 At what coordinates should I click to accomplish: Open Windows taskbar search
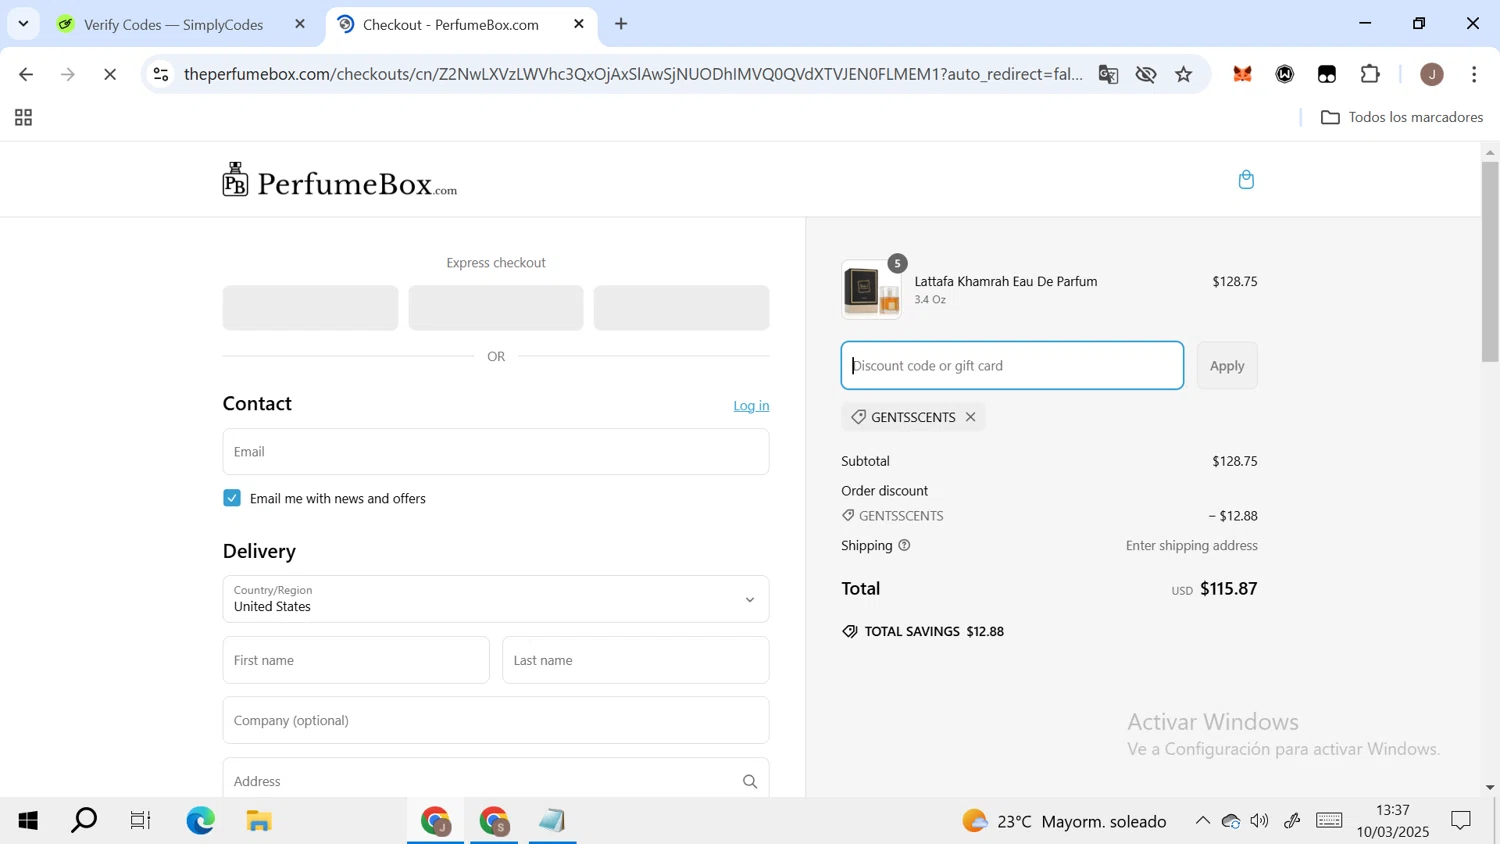coord(84,821)
